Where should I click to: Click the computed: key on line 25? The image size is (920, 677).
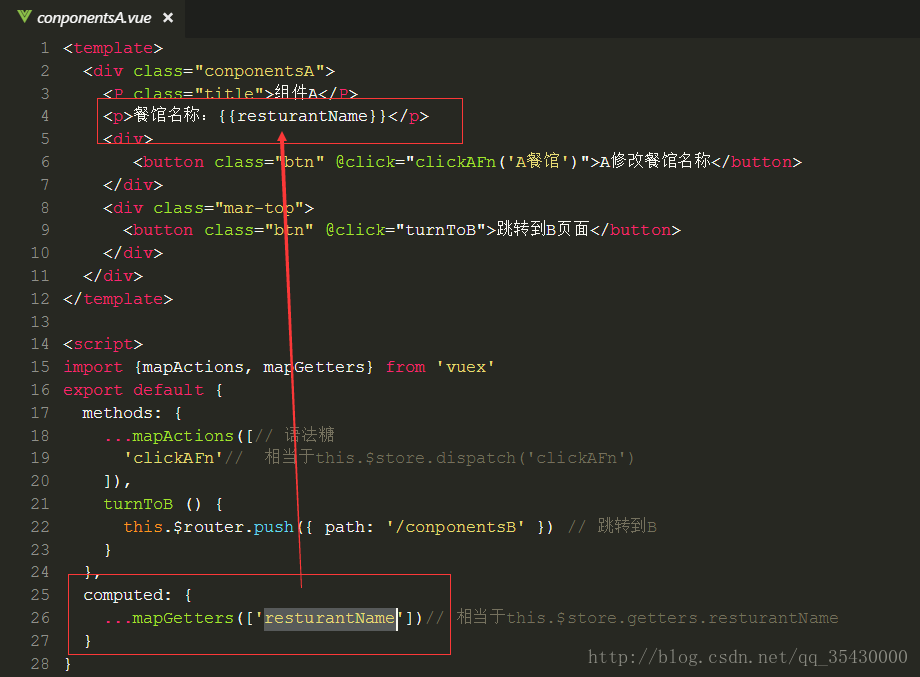pos(127,595)
